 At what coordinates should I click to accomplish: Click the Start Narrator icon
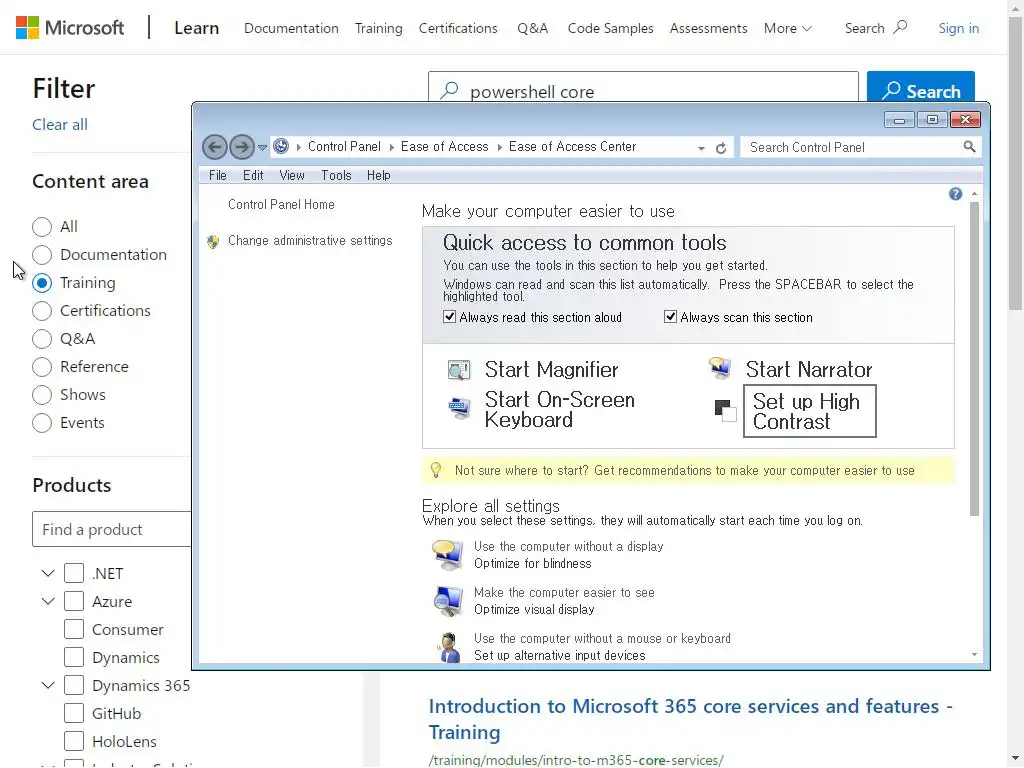[720, 368]
